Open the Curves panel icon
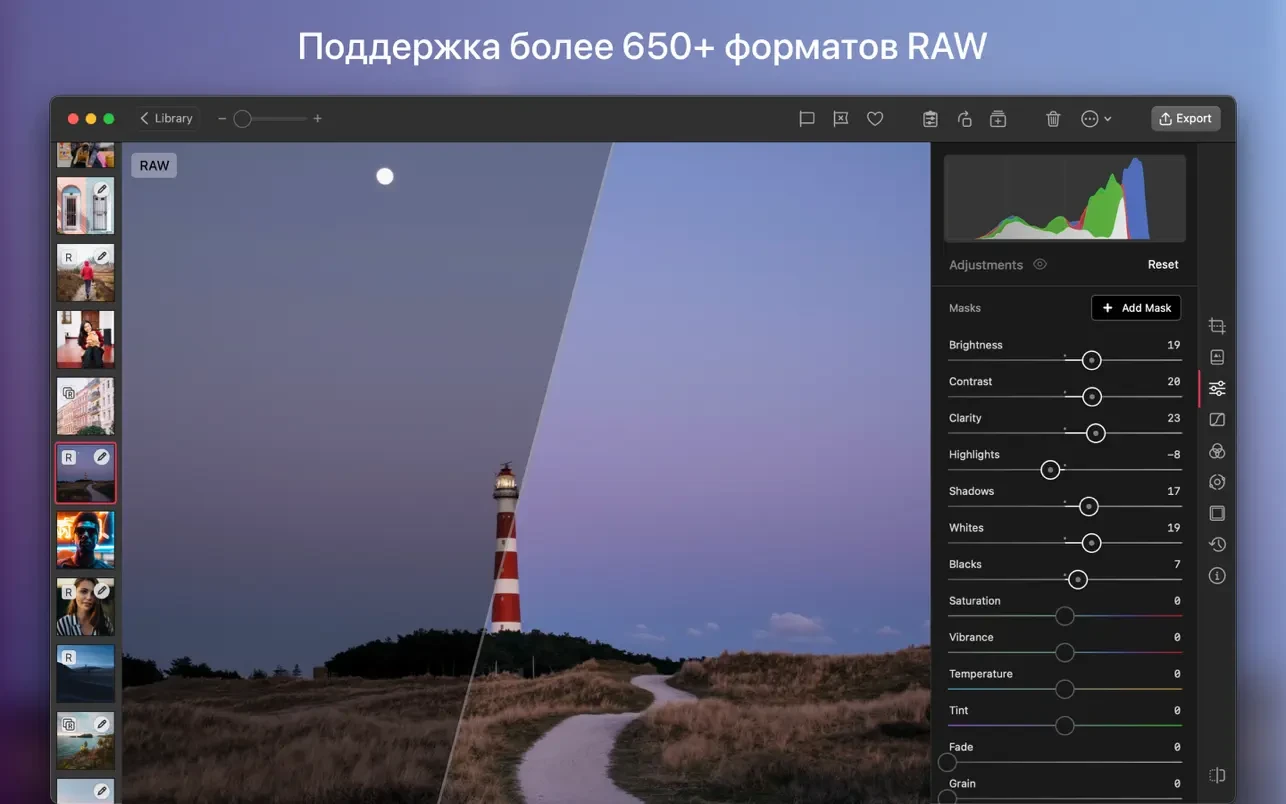The height and width of the screenshot is (804, 1286). tap(1217, 420)
